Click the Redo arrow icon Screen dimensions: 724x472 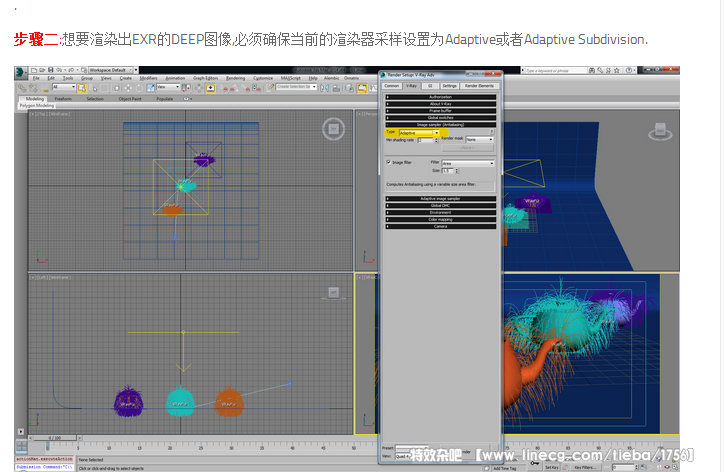[72, 70]
